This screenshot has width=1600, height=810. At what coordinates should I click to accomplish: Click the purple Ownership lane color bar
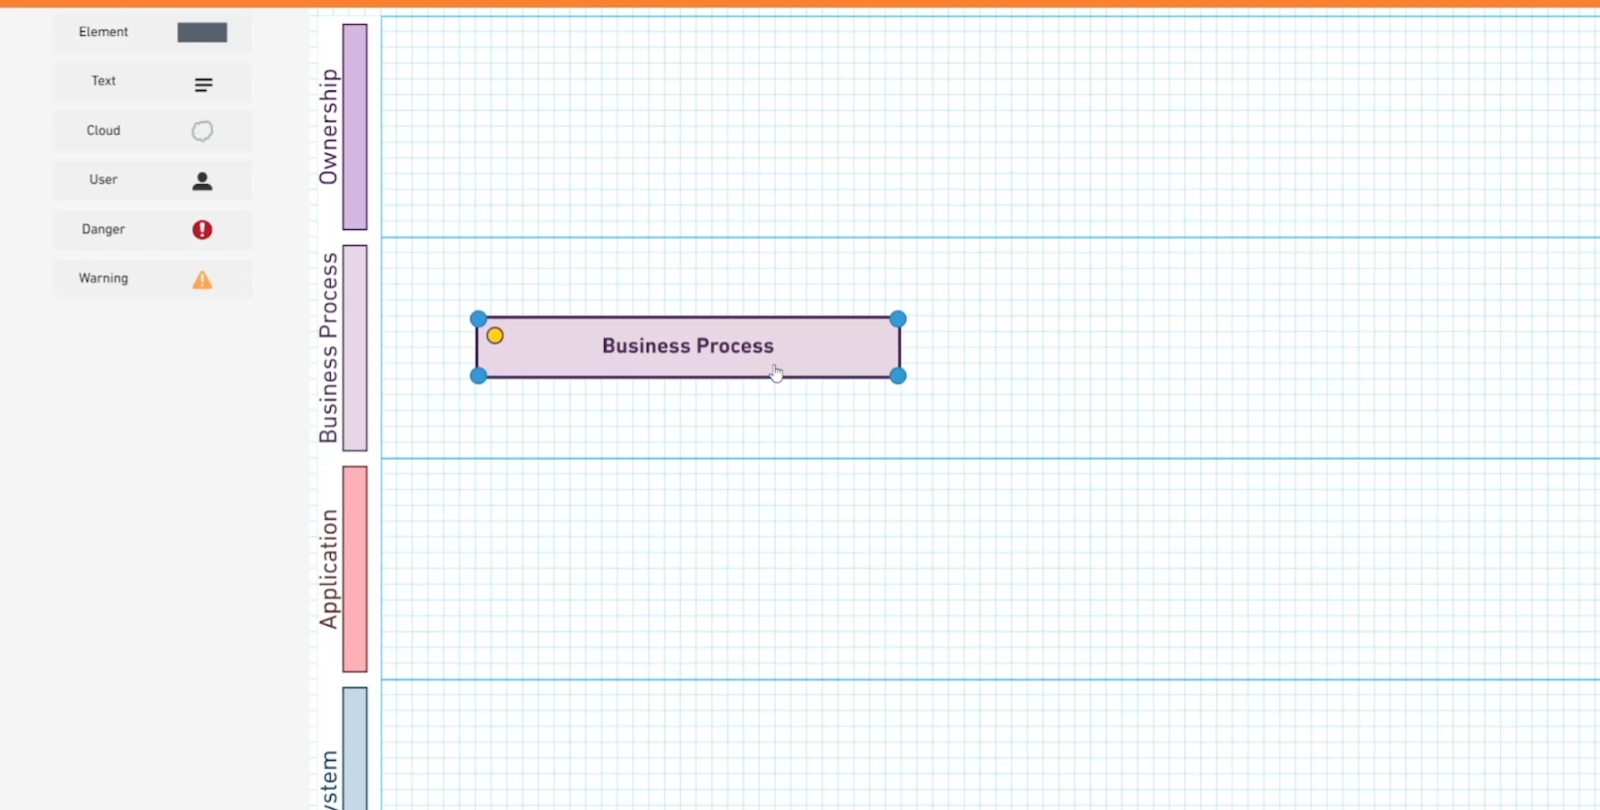[x=355, y=127]
